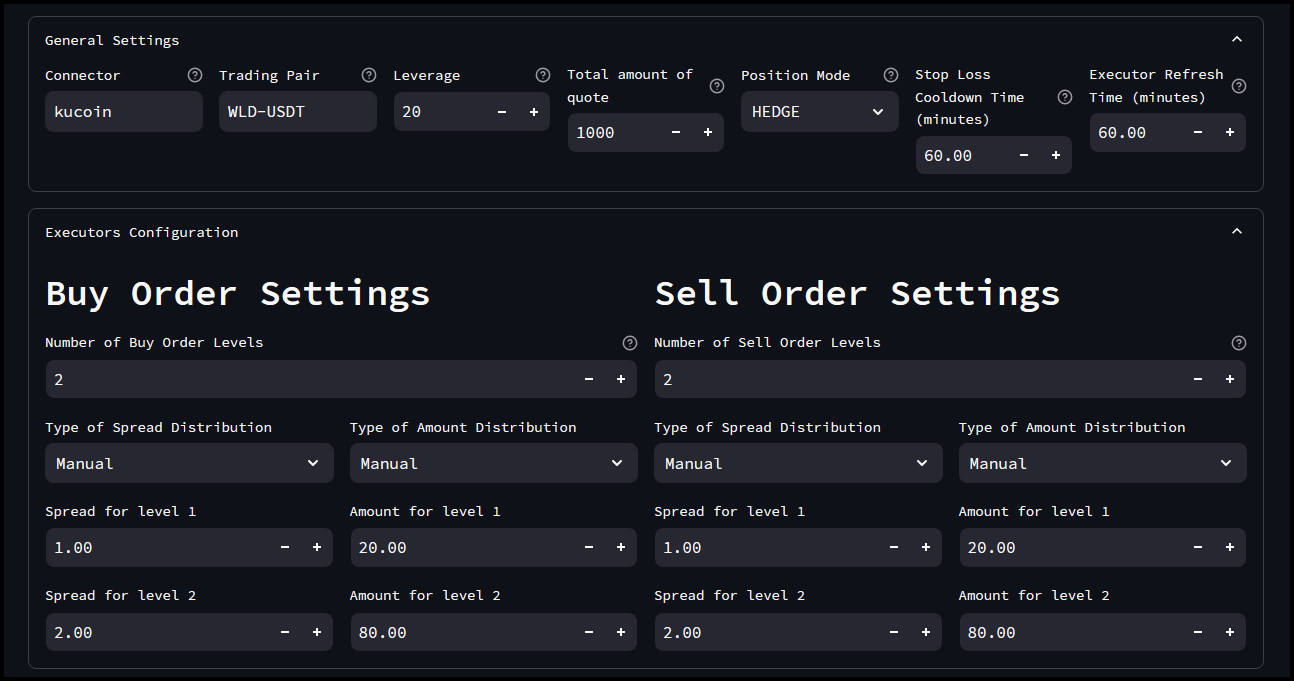Screen dimensions: 1294x681
Task: Click help icon for Total amount of quote
Action: click(716, 86)
